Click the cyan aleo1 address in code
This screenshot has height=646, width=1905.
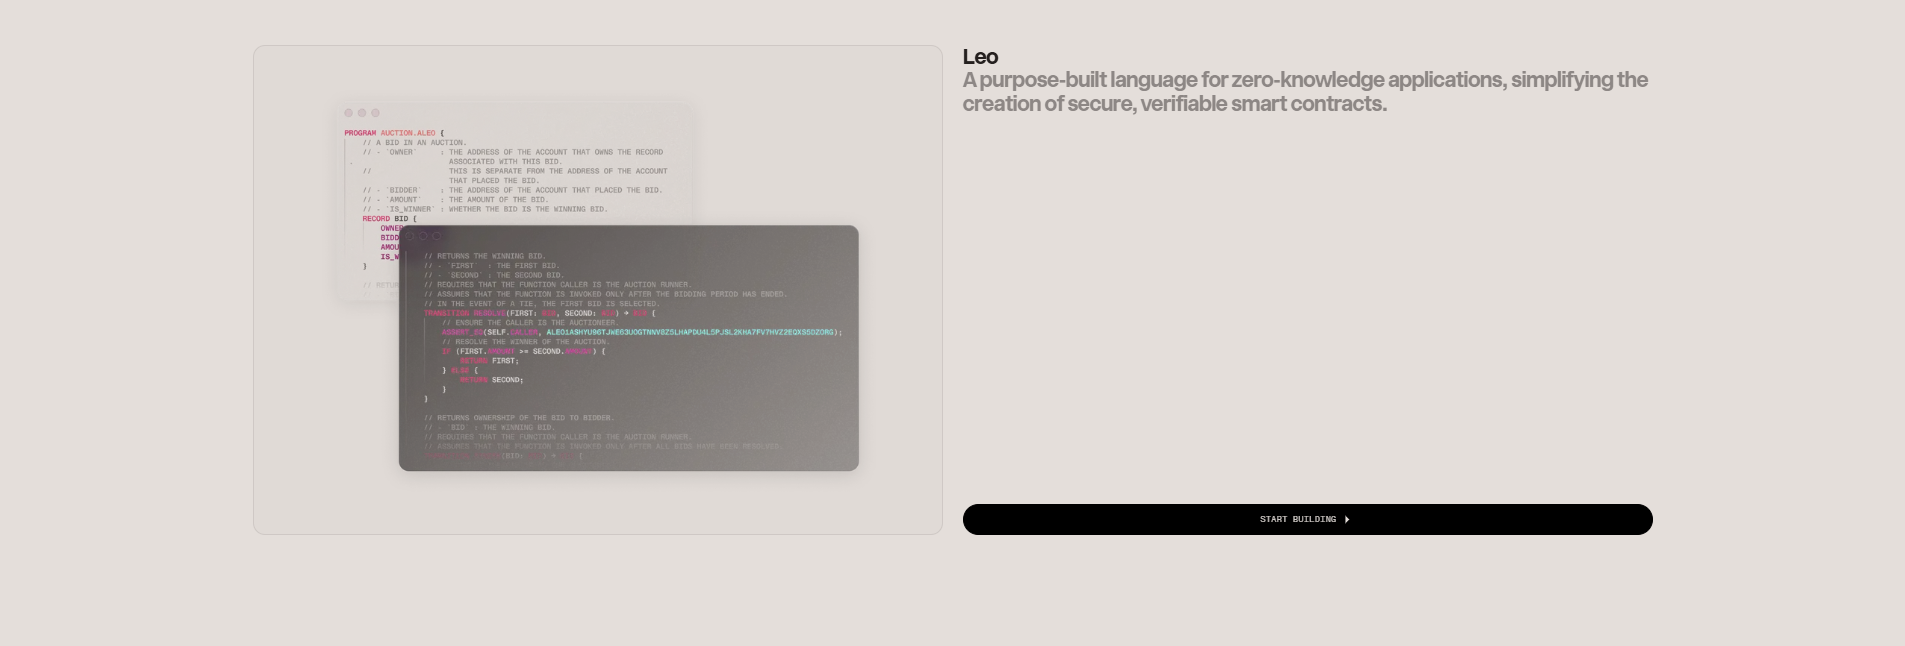point(691,332)
